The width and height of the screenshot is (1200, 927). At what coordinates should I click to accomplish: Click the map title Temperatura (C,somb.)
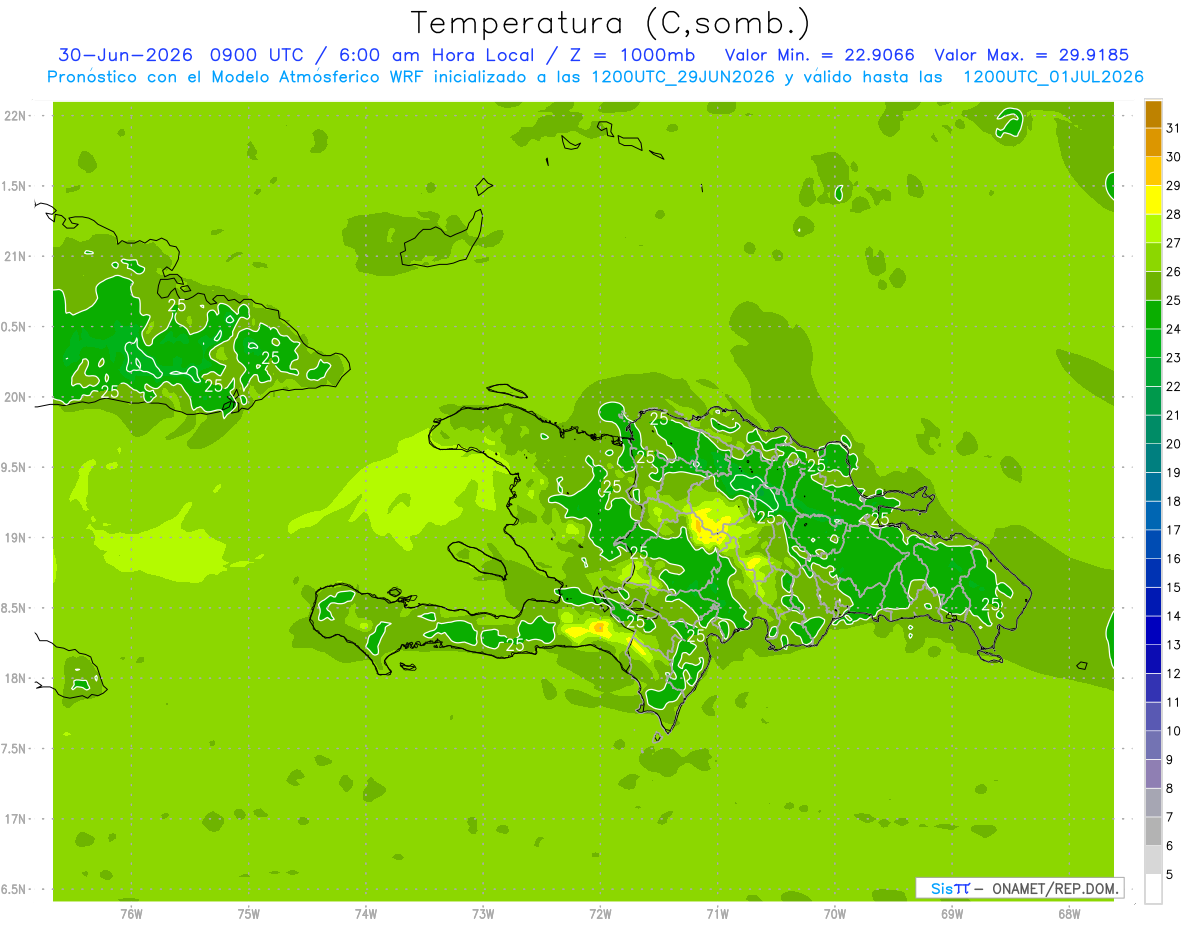[611, 23]
